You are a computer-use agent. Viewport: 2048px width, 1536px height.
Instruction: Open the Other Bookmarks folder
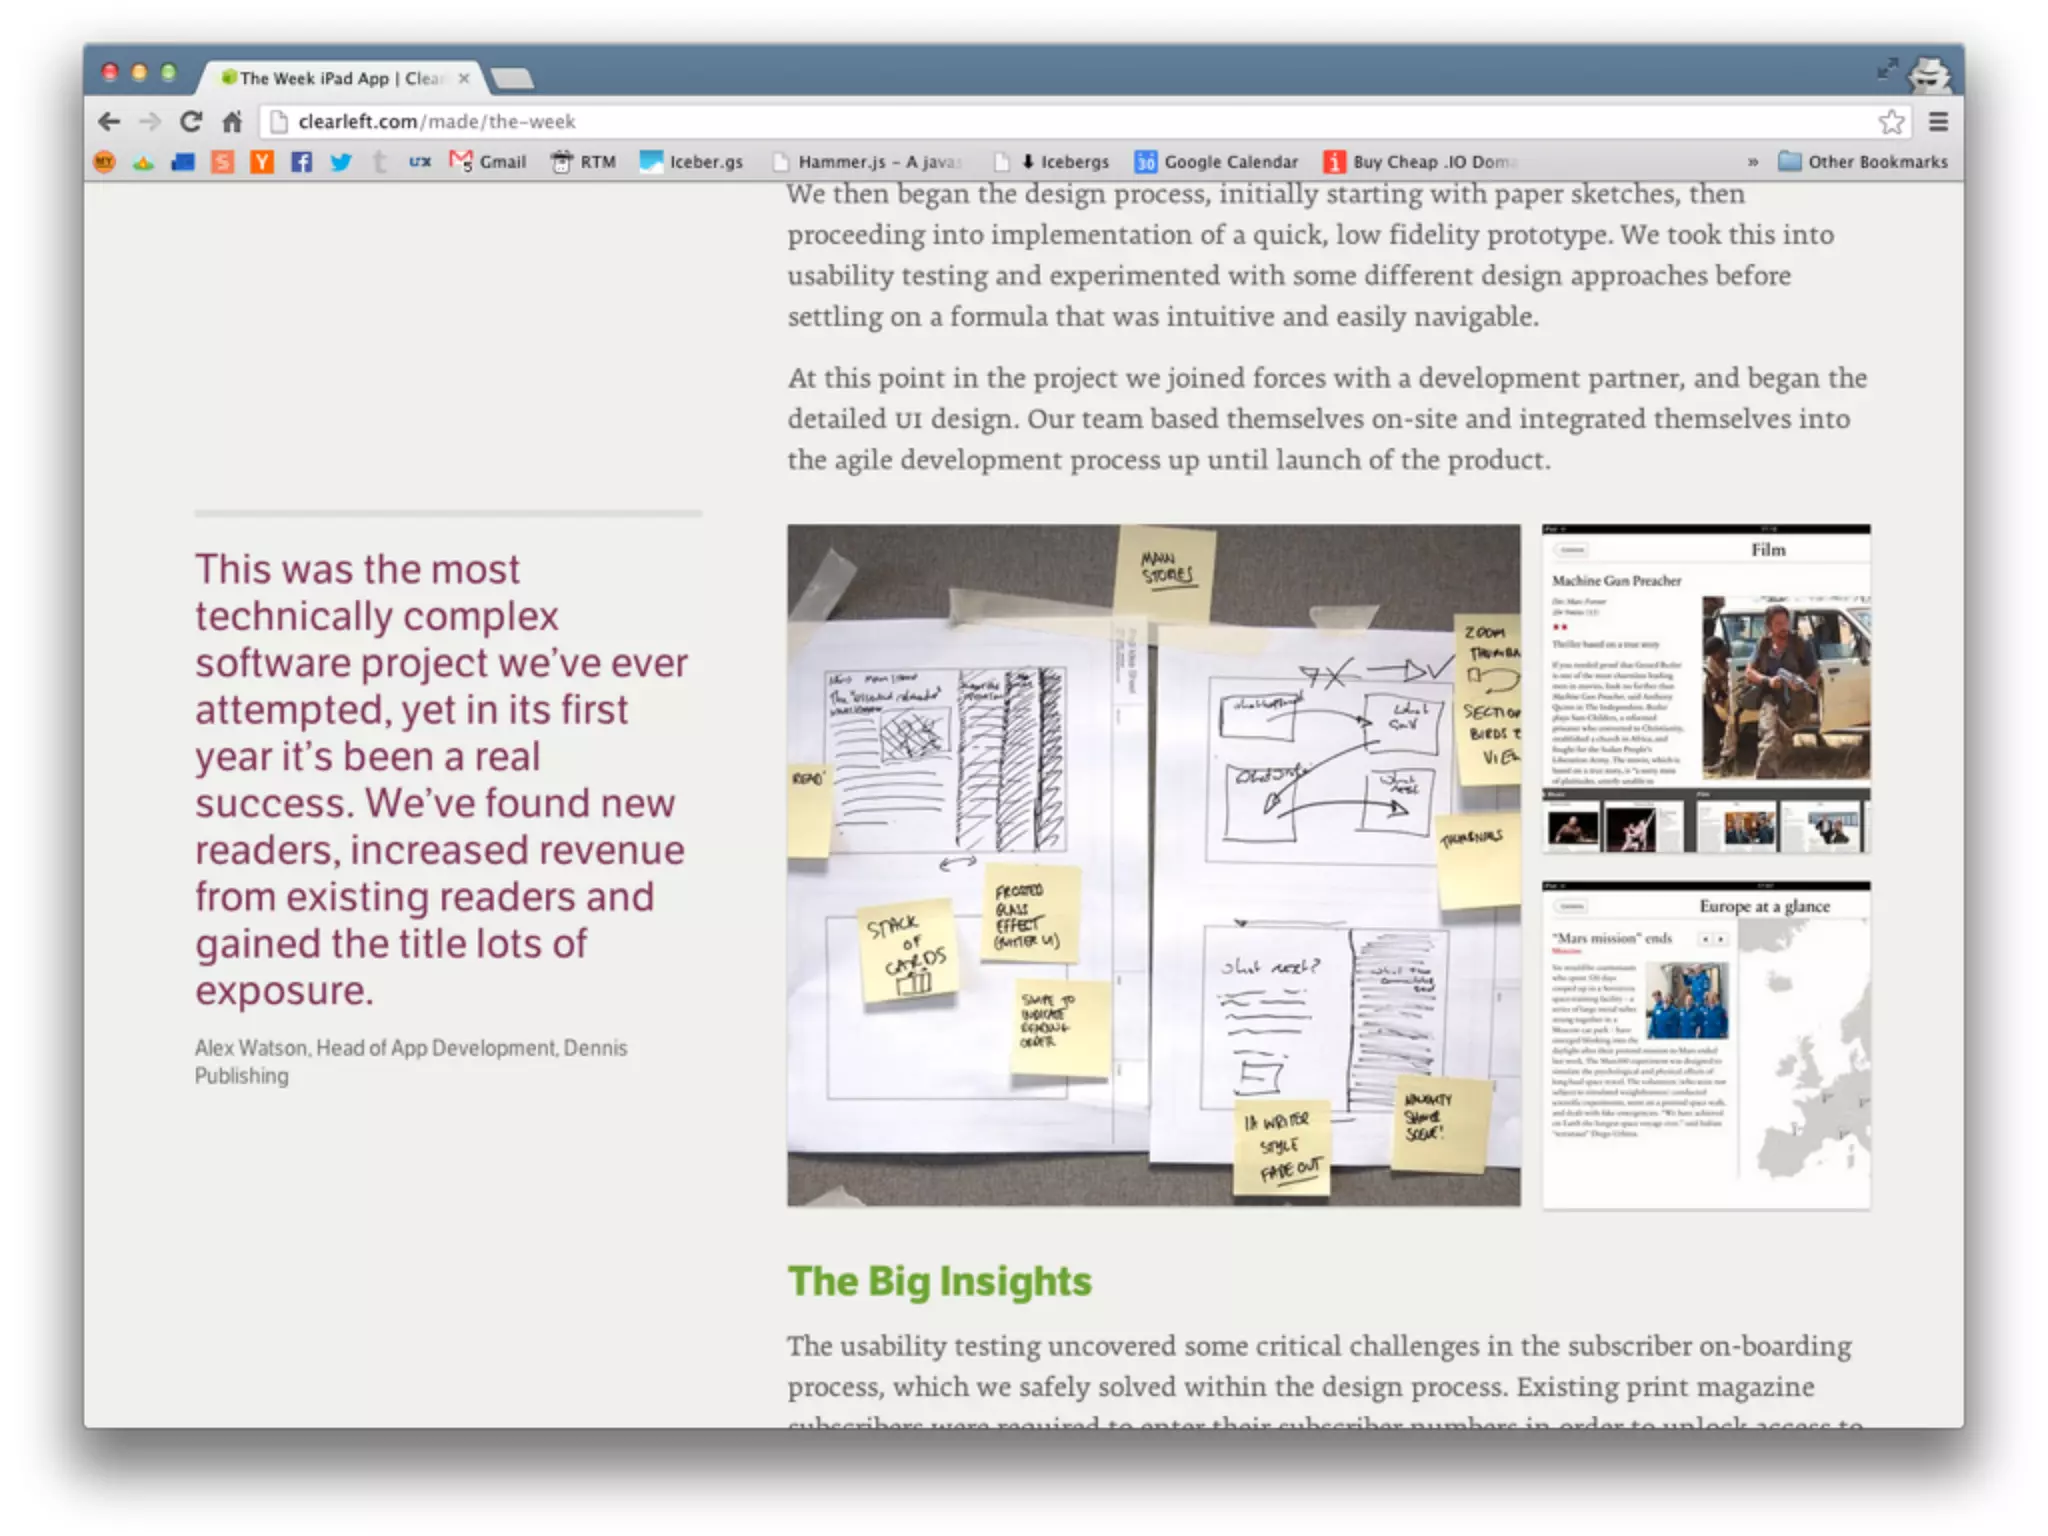[x=1863, y=161]
